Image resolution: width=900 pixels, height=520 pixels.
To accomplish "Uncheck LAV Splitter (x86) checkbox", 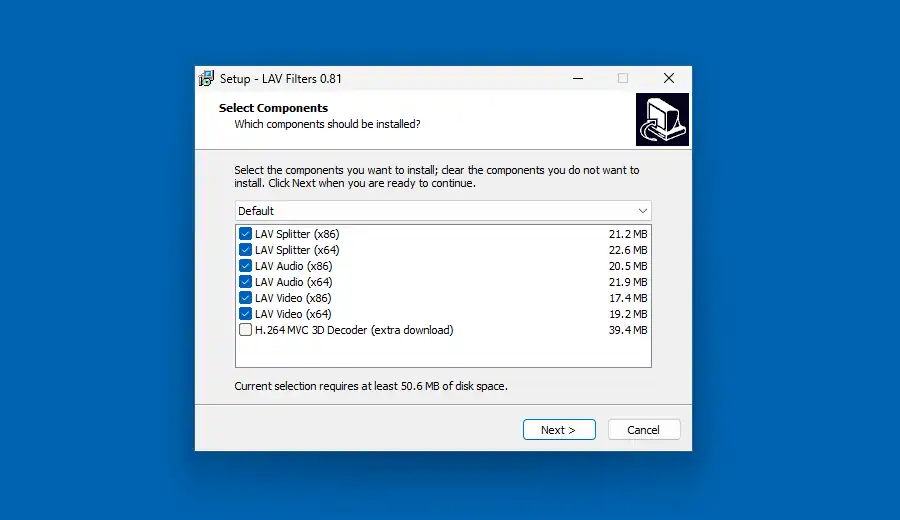I will tap(245, 234).
